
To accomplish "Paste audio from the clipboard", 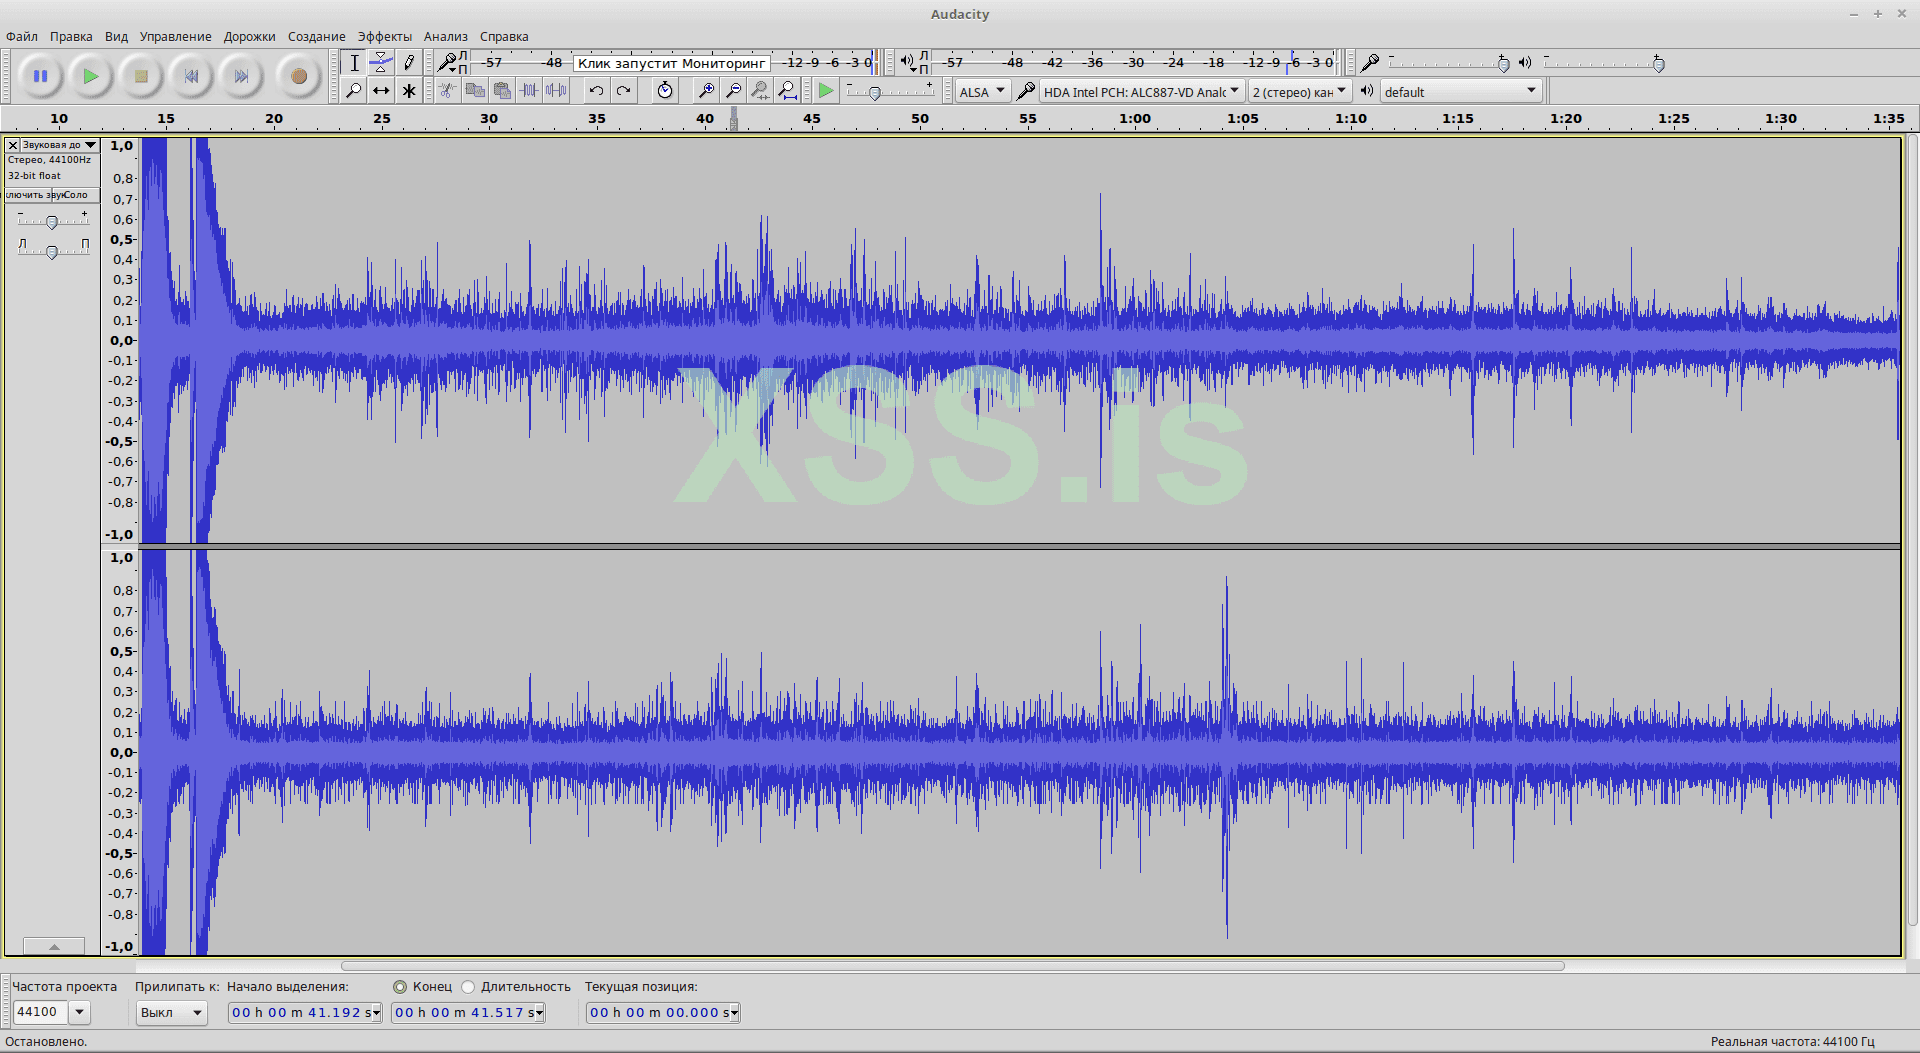I will 502,91.
